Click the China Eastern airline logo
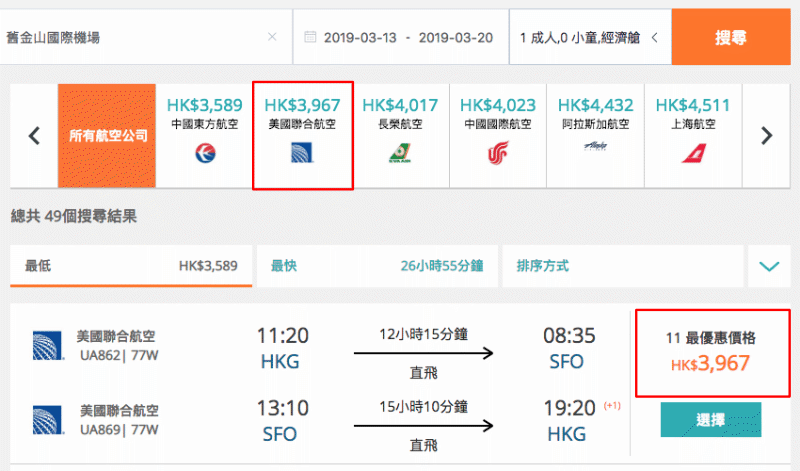The image size is (800, 471). pos(205,153)
